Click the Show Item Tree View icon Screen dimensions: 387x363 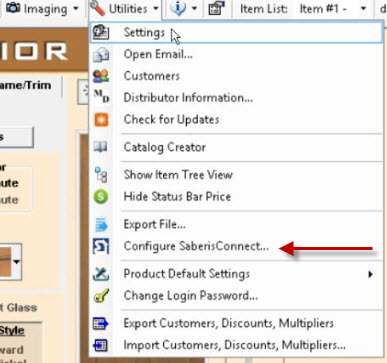101,175
